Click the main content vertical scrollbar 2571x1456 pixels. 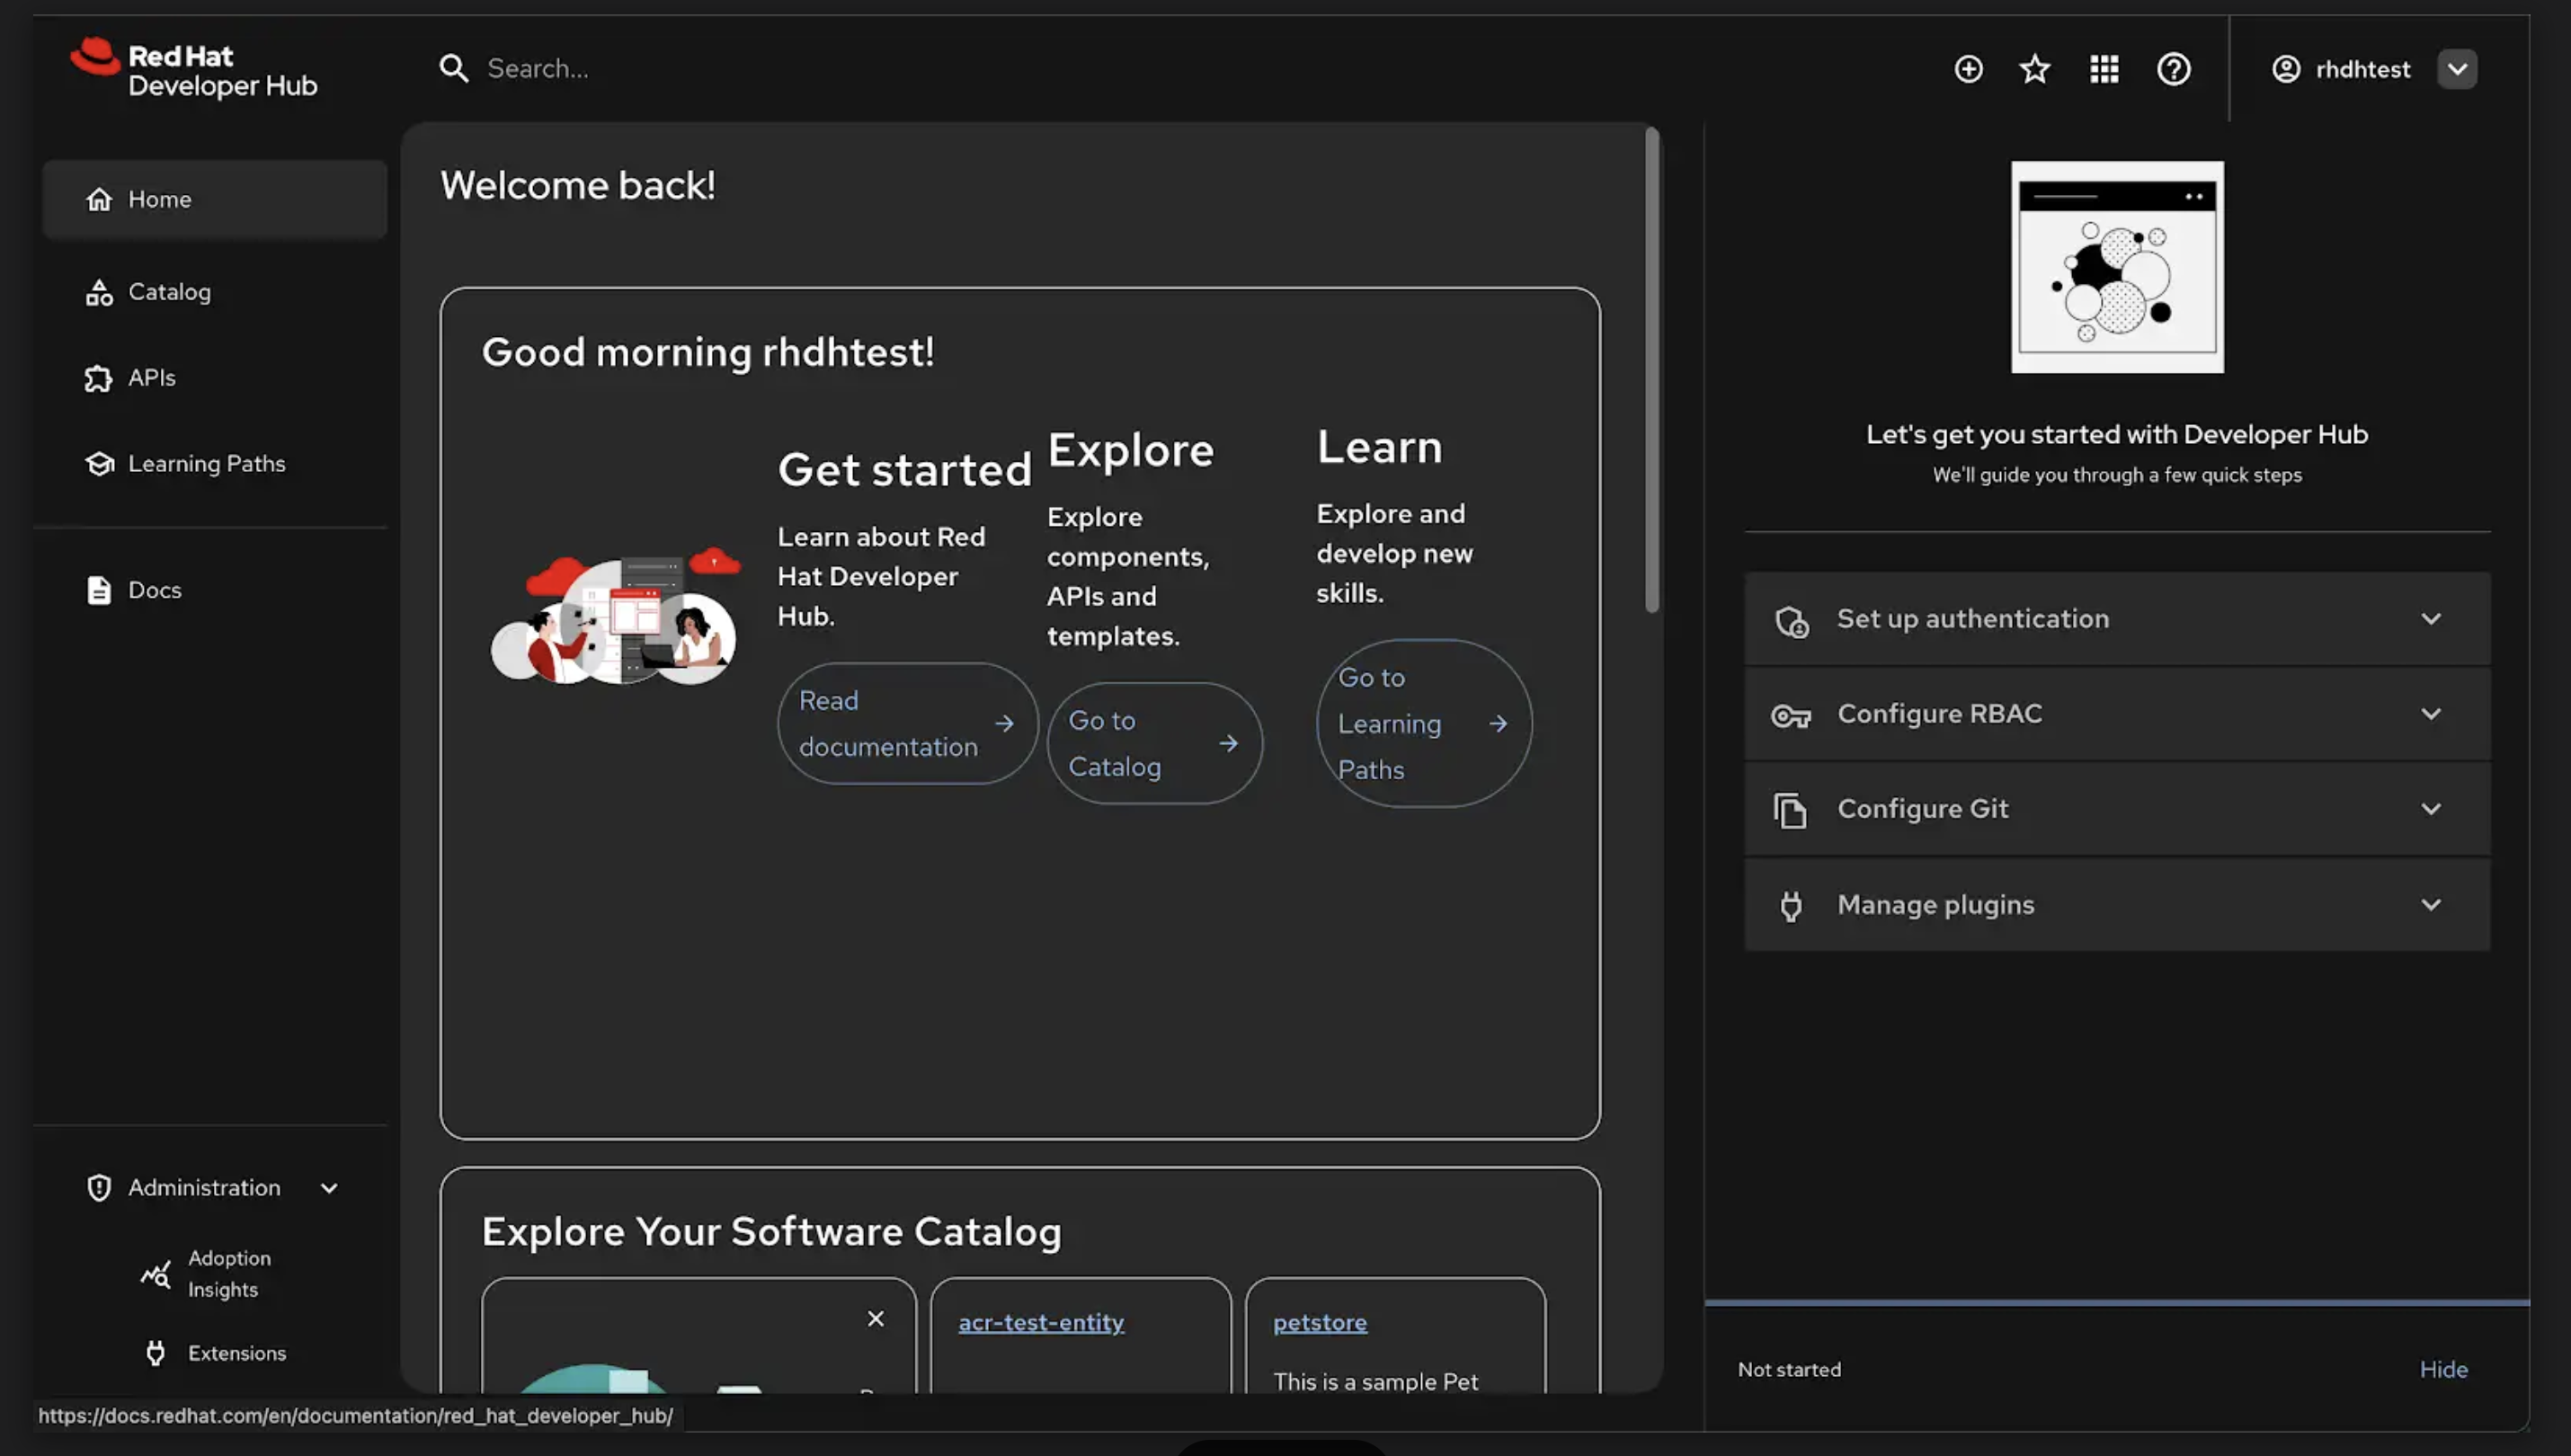(x=1652, y=370)
